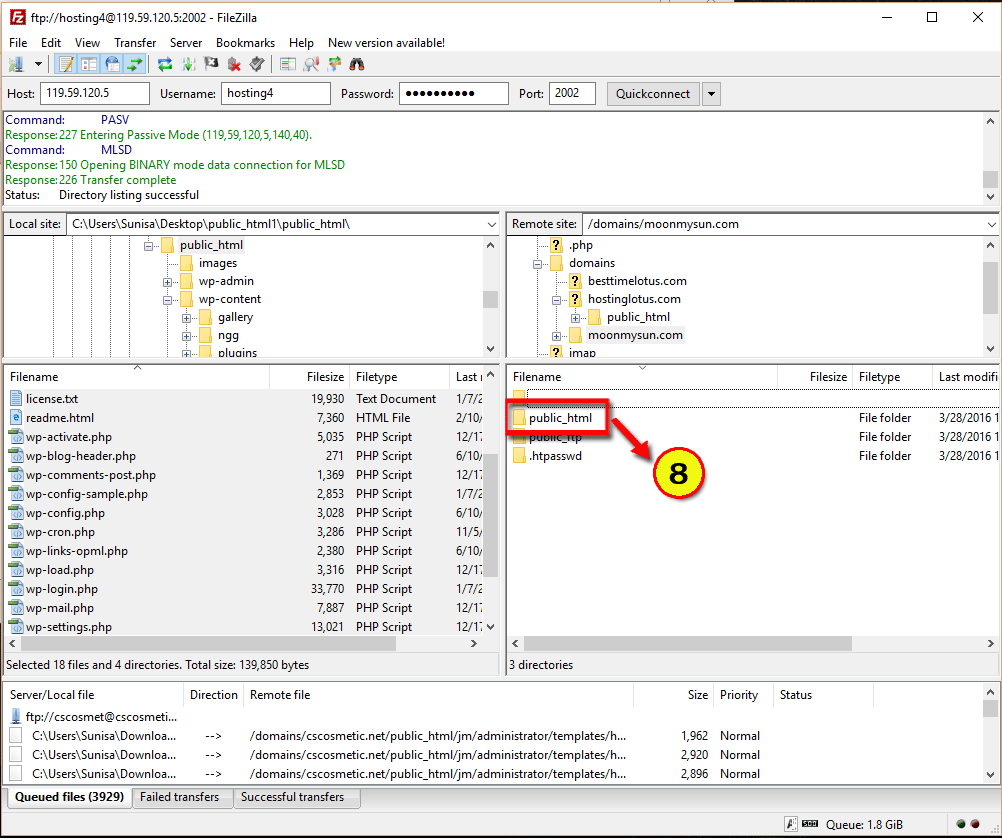
Task: Open the directory listing filters dialog
Action: click(x=288, y=64)
